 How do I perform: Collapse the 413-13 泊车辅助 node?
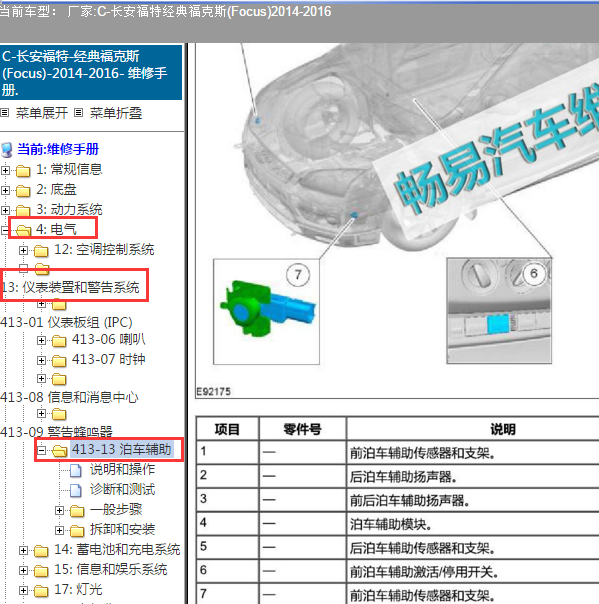pyautogui.click(x=41, y=450)
